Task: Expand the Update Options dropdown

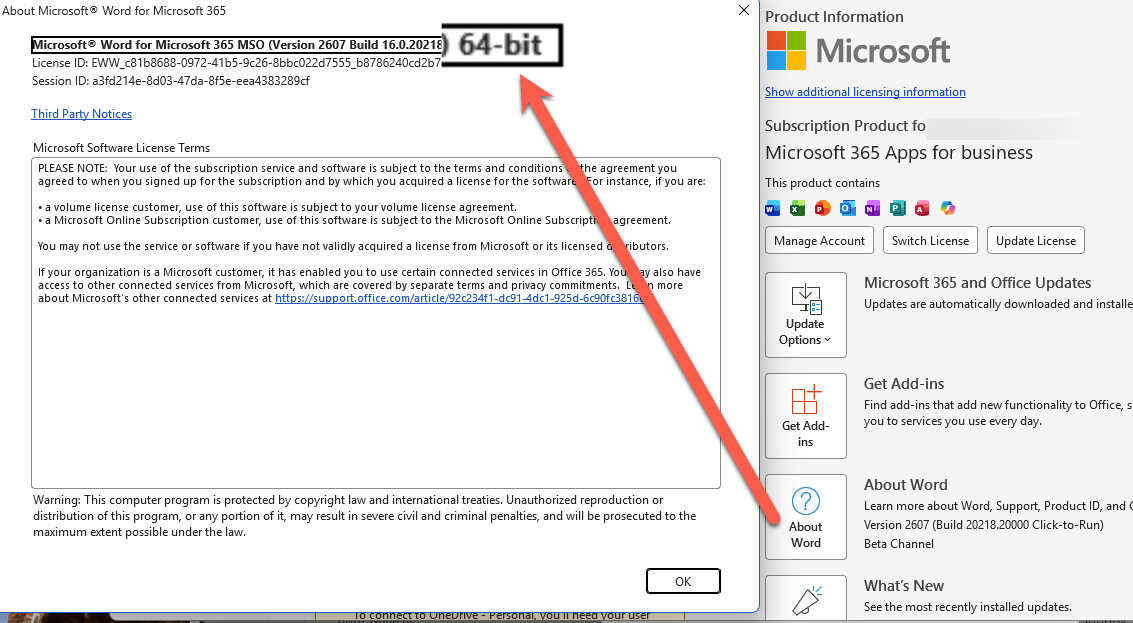Action: (x=806, y=314)
